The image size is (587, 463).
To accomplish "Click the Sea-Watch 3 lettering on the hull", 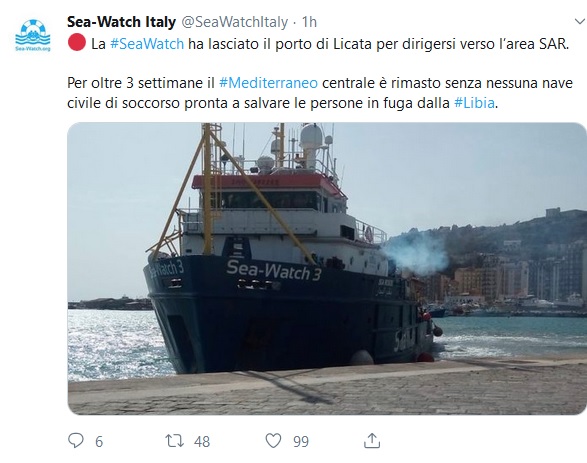I will (274, 270).
